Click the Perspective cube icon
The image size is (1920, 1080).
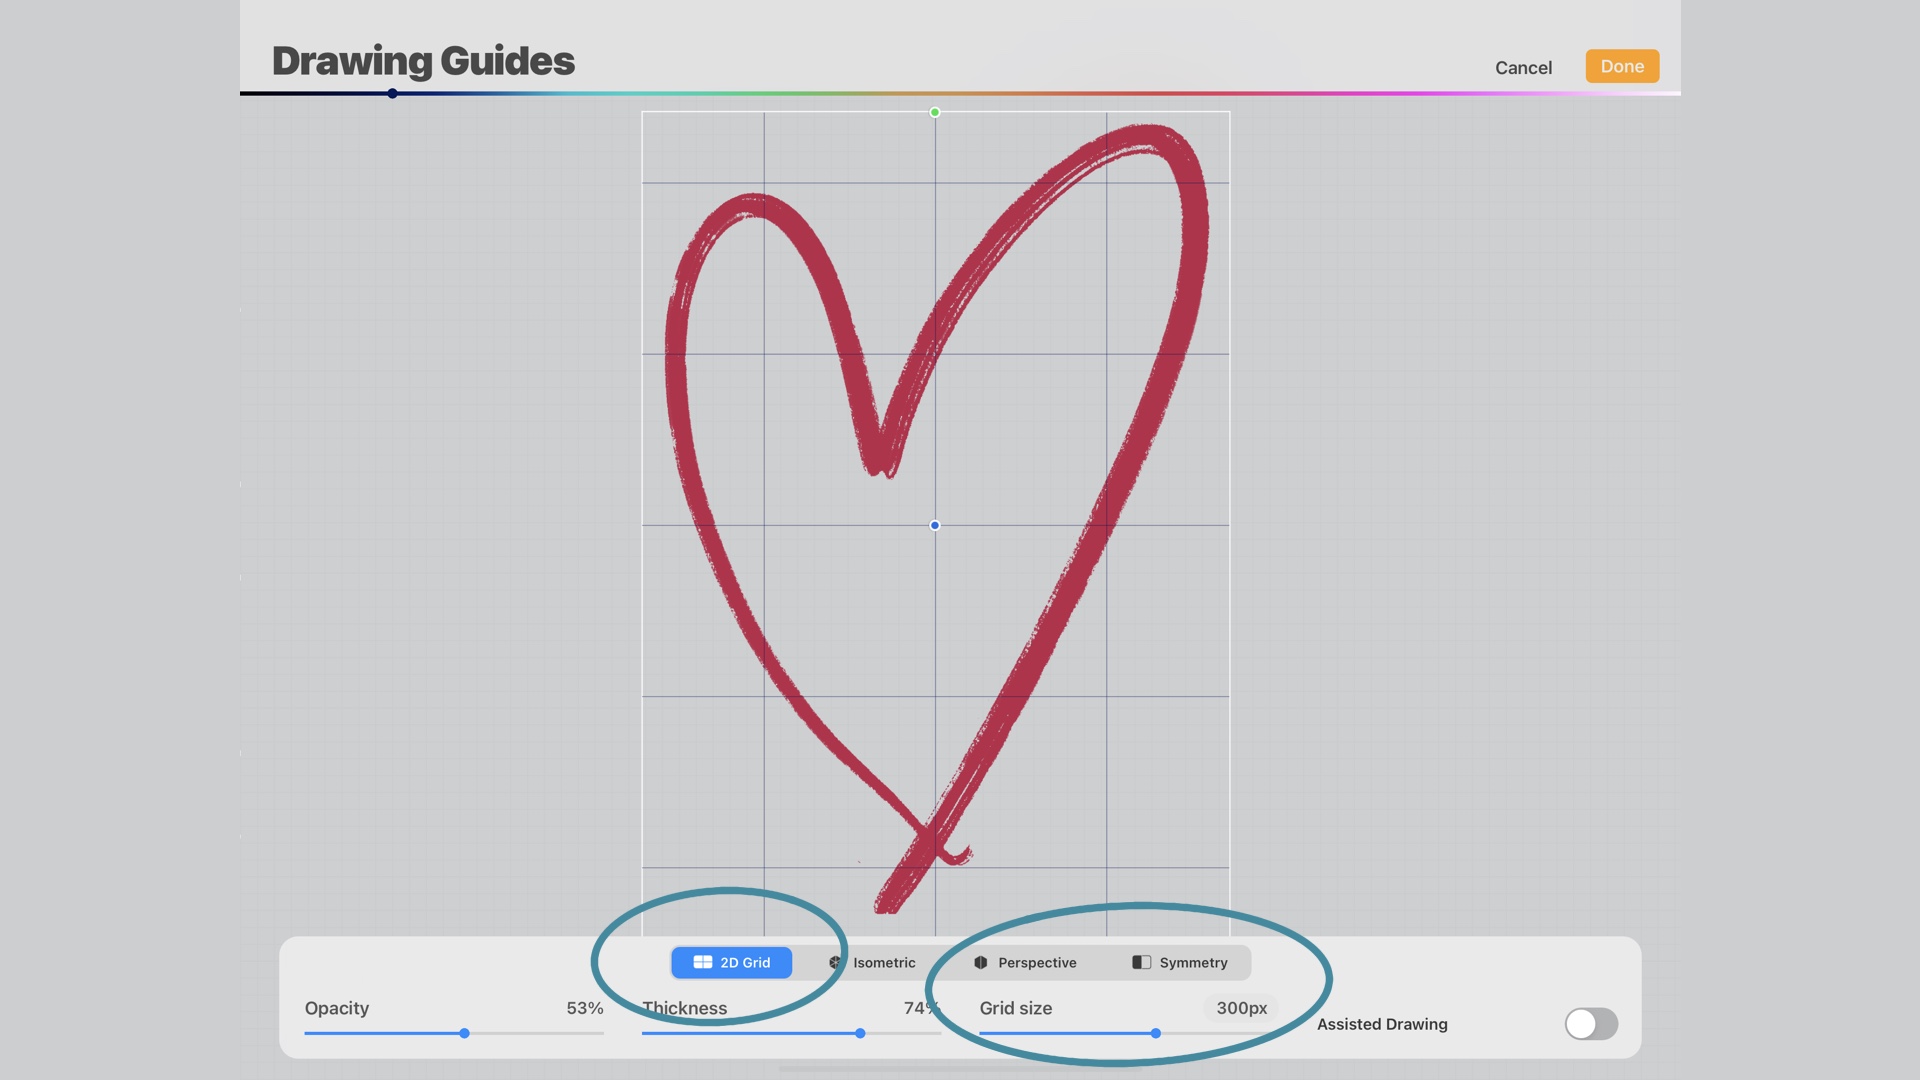tap(981, 962)
